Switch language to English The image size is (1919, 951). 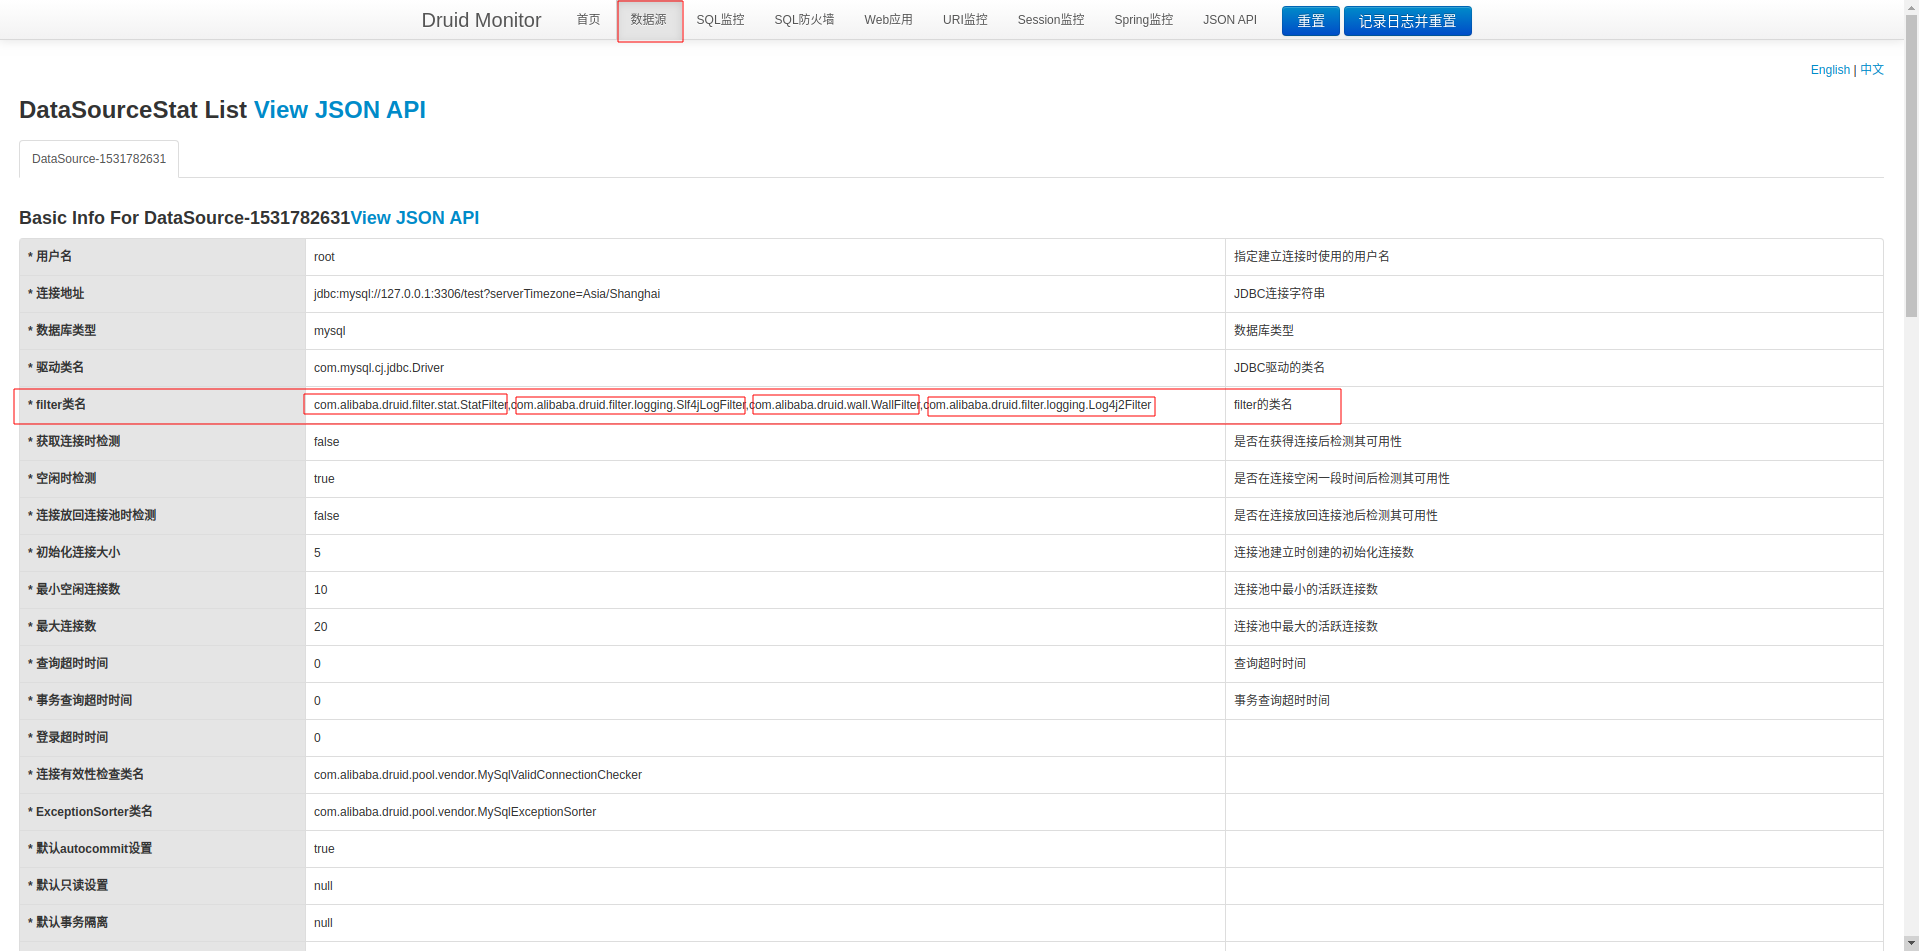pos(1830,70)
